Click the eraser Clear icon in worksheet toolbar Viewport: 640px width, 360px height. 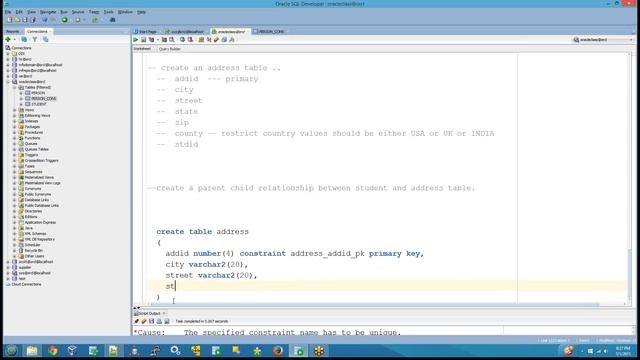[x=216, y=40]
